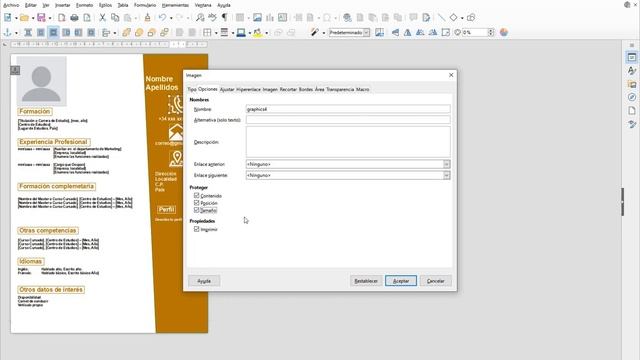The width and height of the screenshot is (640, 360).
Task: Expand the basic shapes dropdown arrow
Action: pos(462,18)
